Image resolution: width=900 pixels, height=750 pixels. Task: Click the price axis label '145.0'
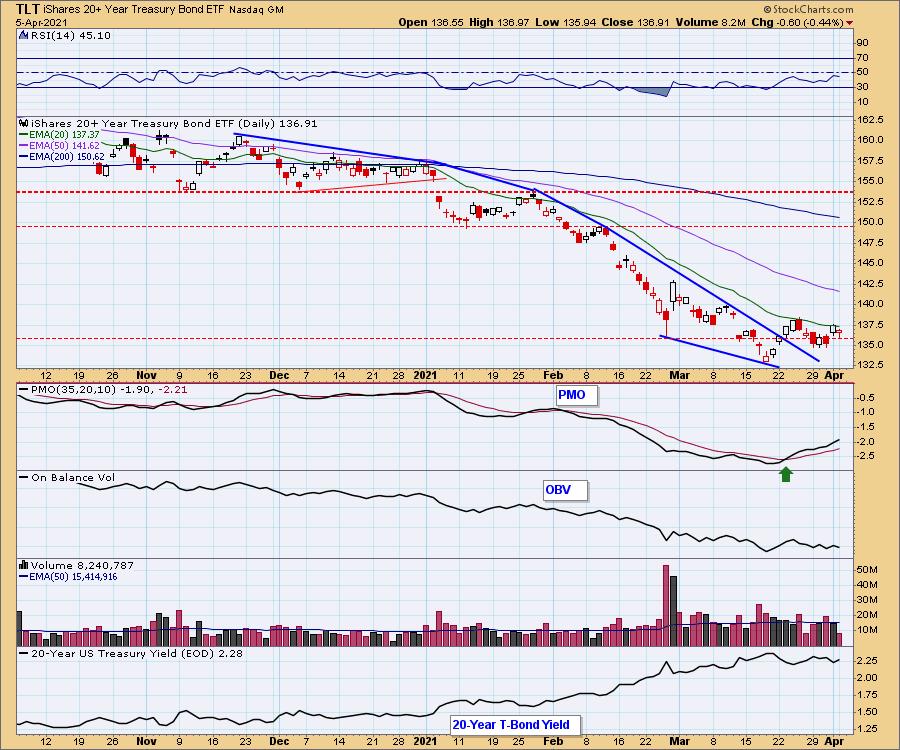pos(871,262)
